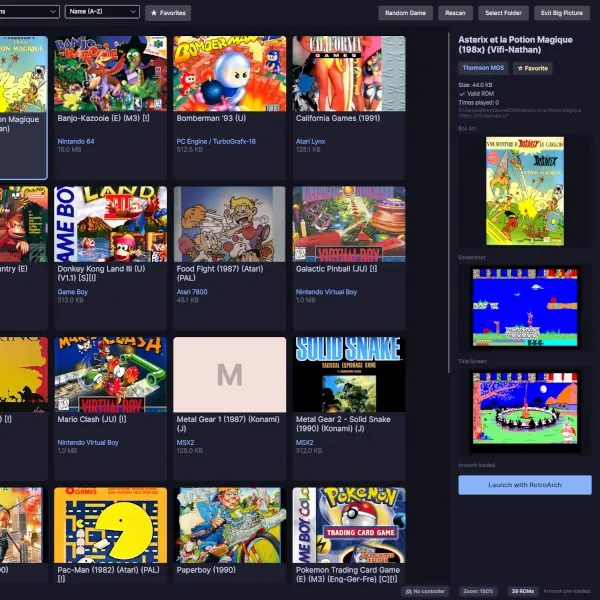This screenshot has height=600, width=600.
Task: Toggle the Favorites filter button
Action: (168, 13)
